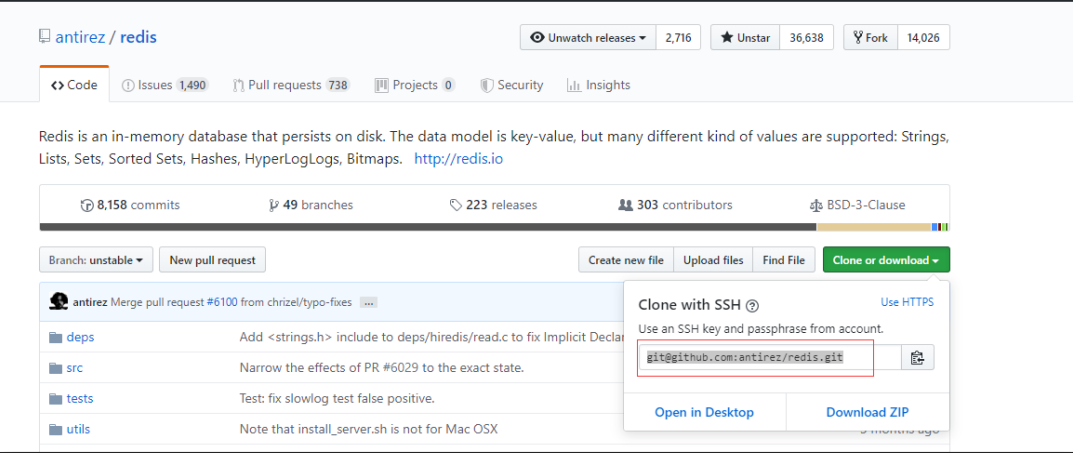
Task: Toggle the Clone or download dropdown
Action: tap(886, 260)
